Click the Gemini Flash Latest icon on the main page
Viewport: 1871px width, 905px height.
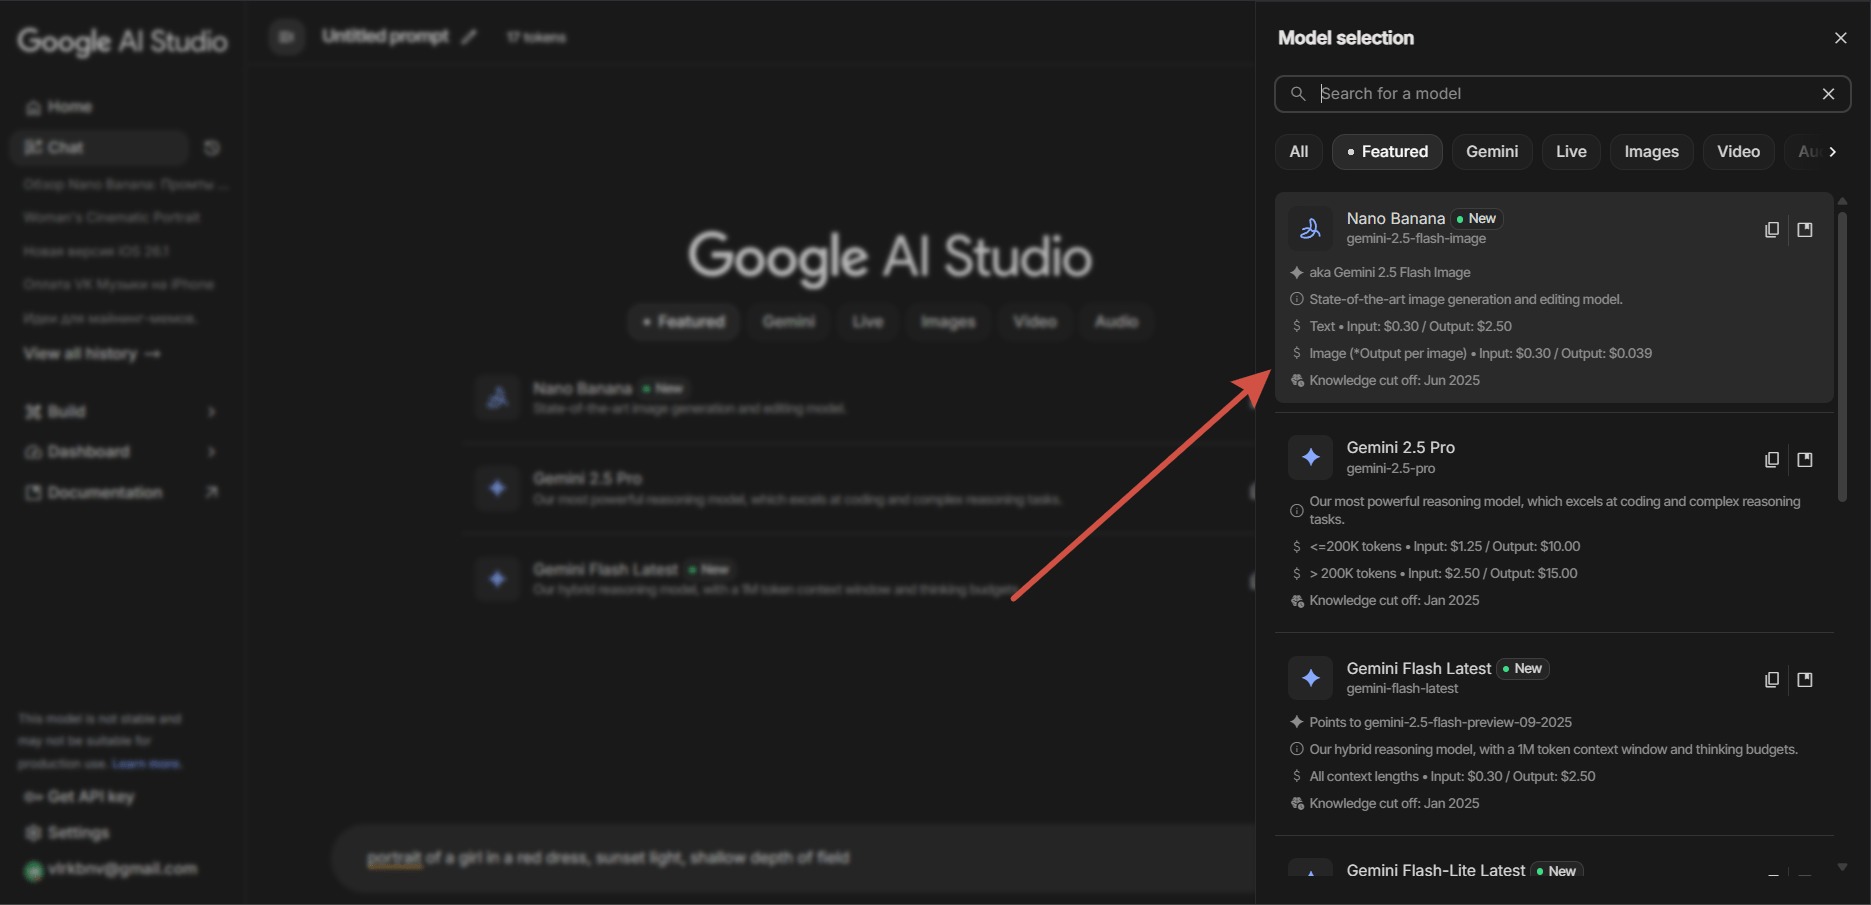[497, 579]
